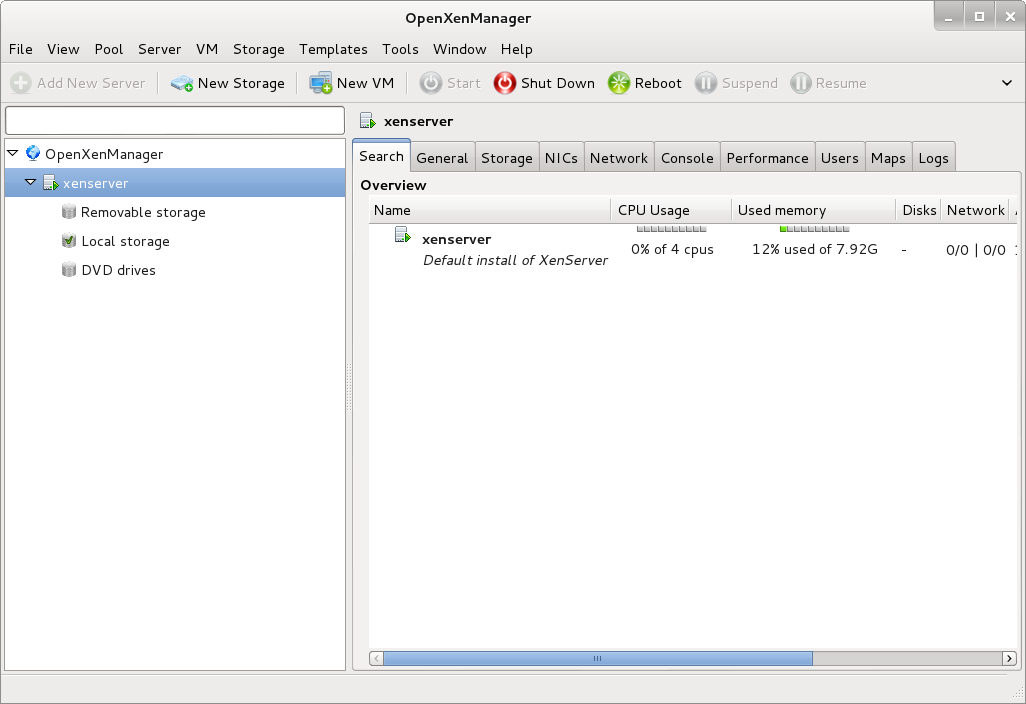Select the DVD drives icon in tree
Viewport: 1026px width, 704px height.
pos(69,270)
